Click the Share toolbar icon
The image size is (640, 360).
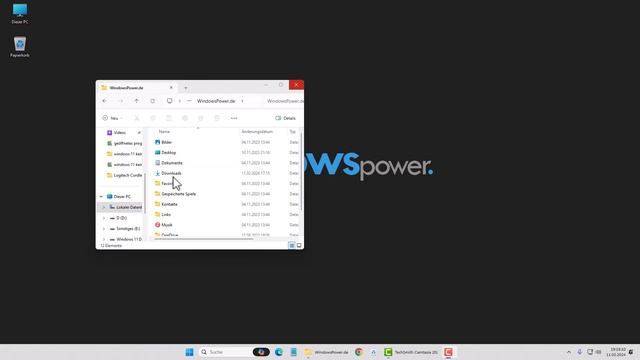(x=200, y=118)
